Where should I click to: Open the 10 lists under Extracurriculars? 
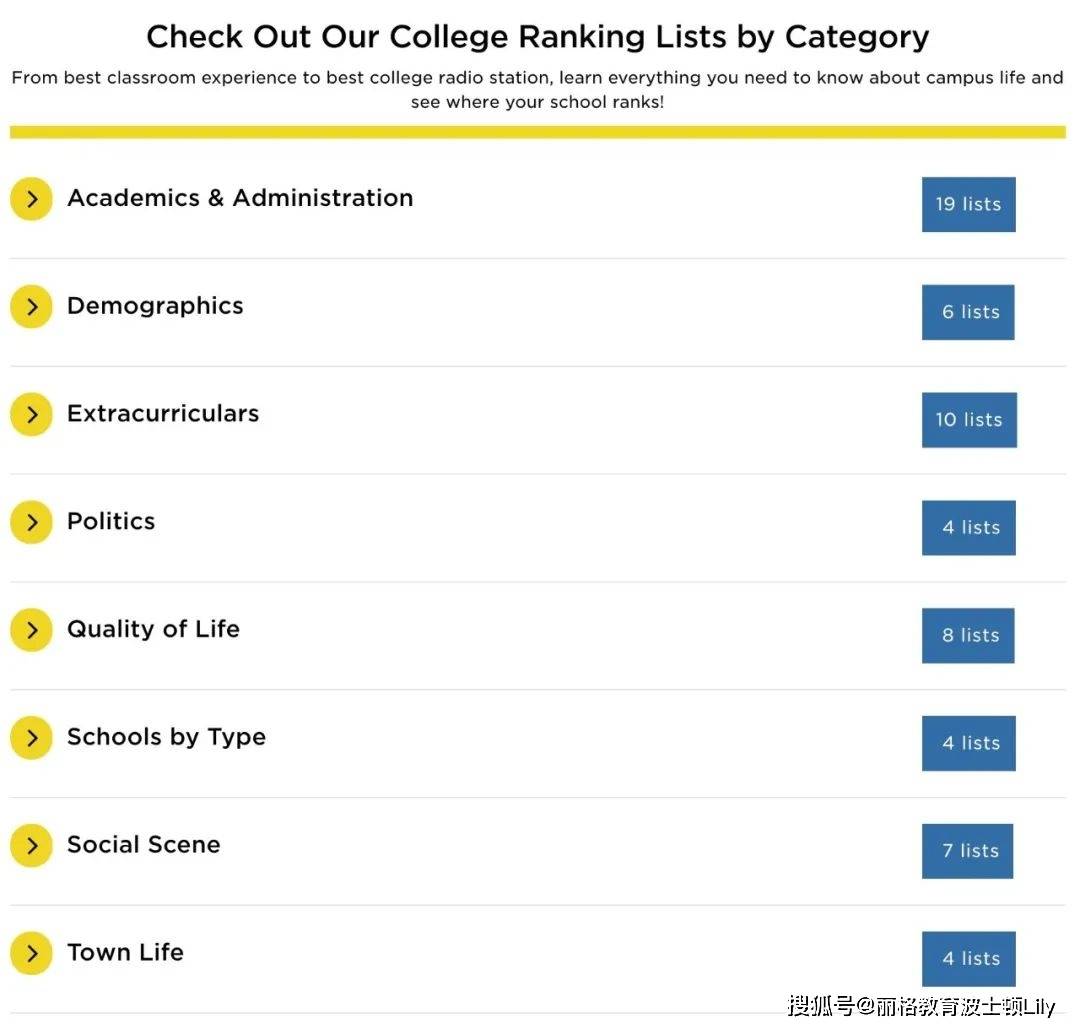pyautogui.click(x=968, y=420)
